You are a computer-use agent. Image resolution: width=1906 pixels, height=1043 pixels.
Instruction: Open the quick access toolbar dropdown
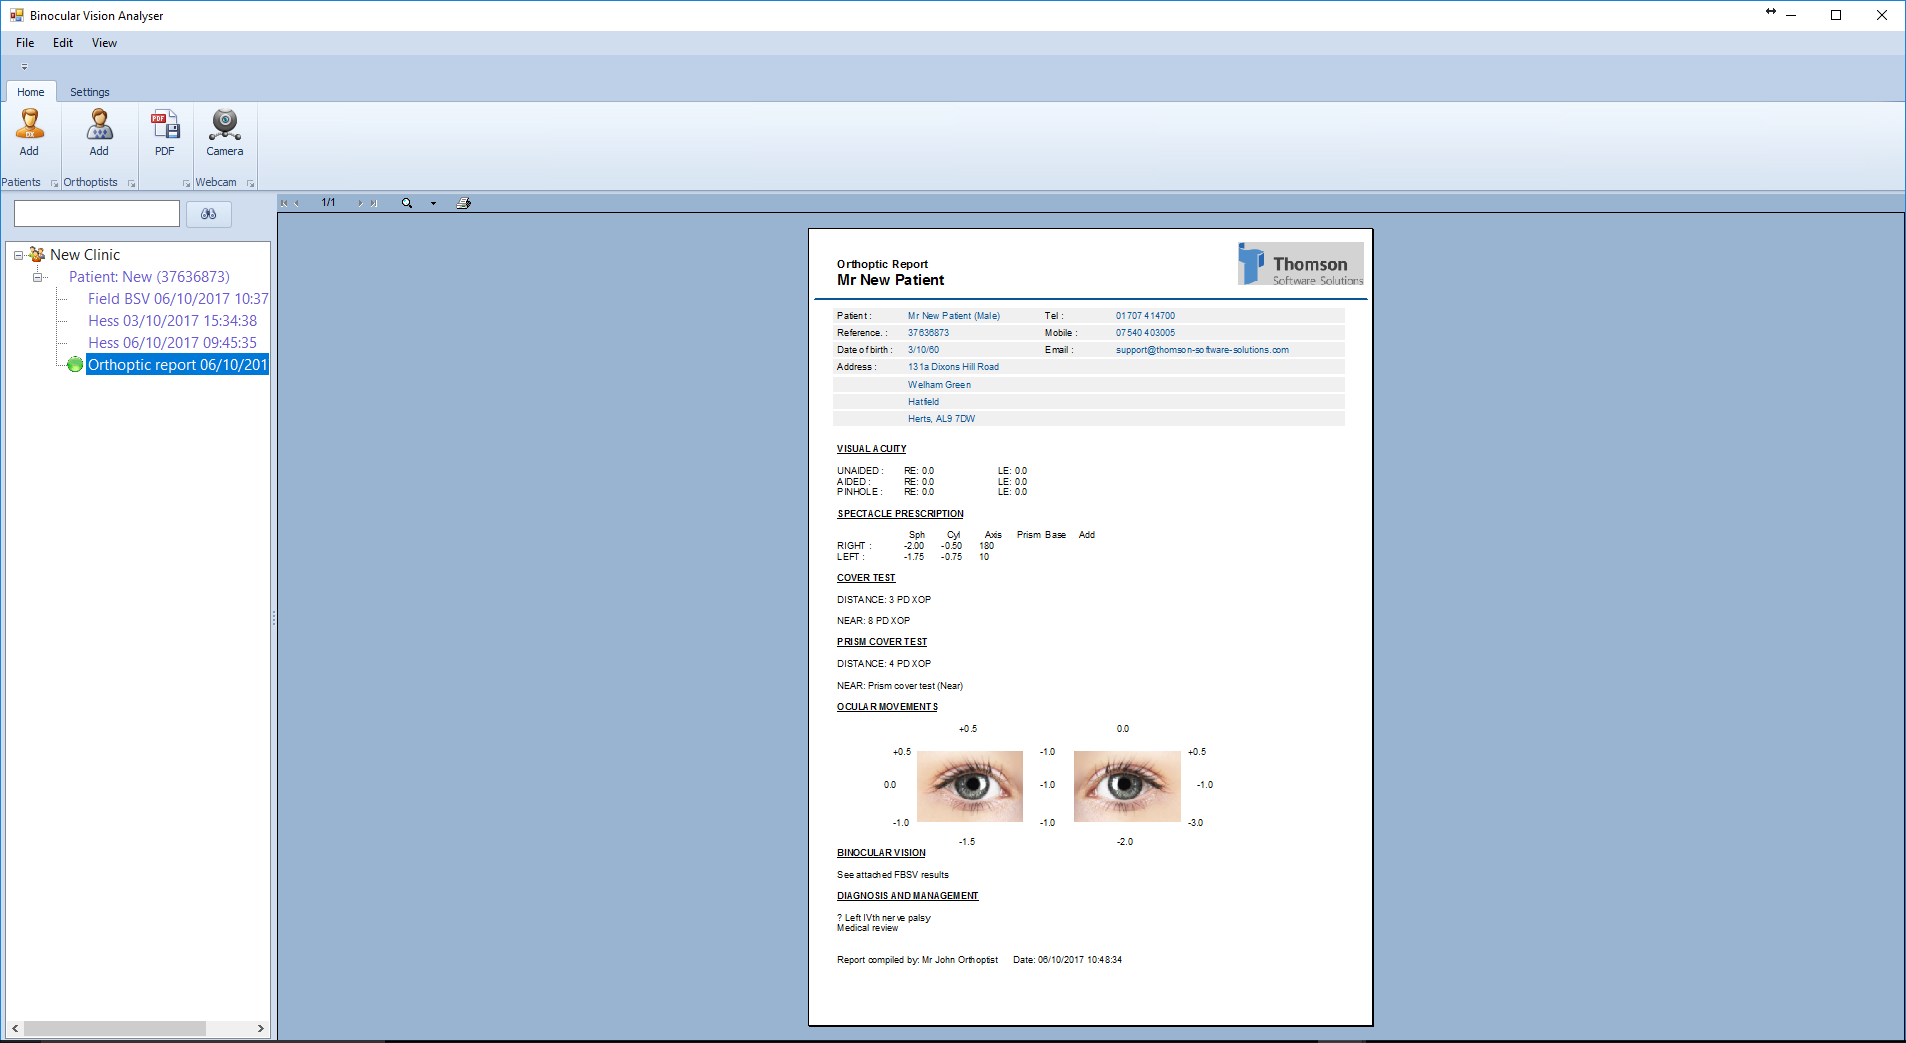point(24,67)
